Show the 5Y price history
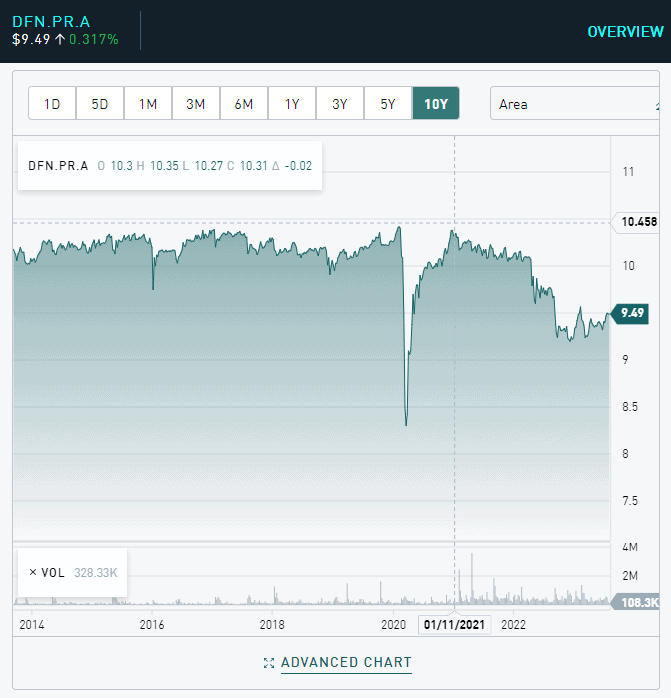Screen dimensions: 671x698 [388, 104]
